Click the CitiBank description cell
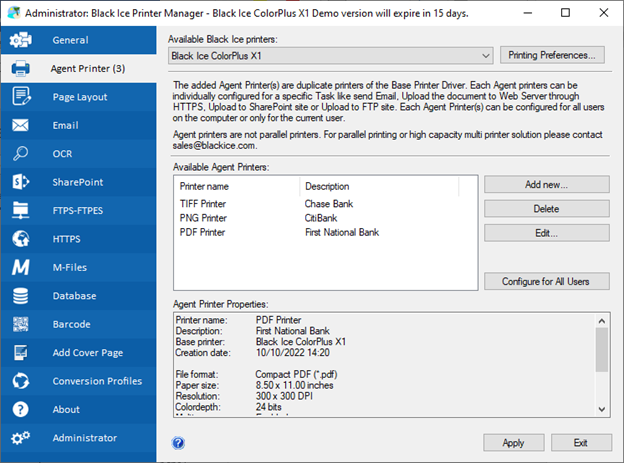This screenshot has height=463, width=624. (321, 218)
